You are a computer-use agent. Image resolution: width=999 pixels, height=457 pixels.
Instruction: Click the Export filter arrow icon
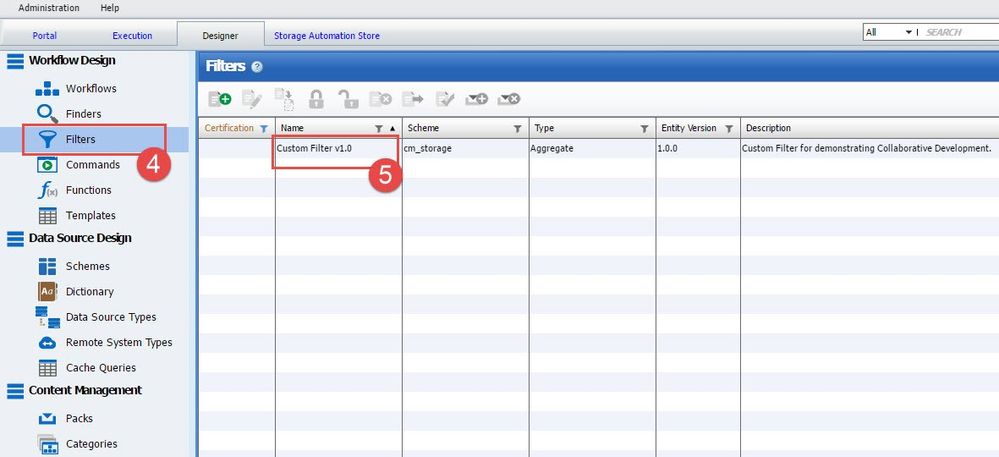point(412,99)
